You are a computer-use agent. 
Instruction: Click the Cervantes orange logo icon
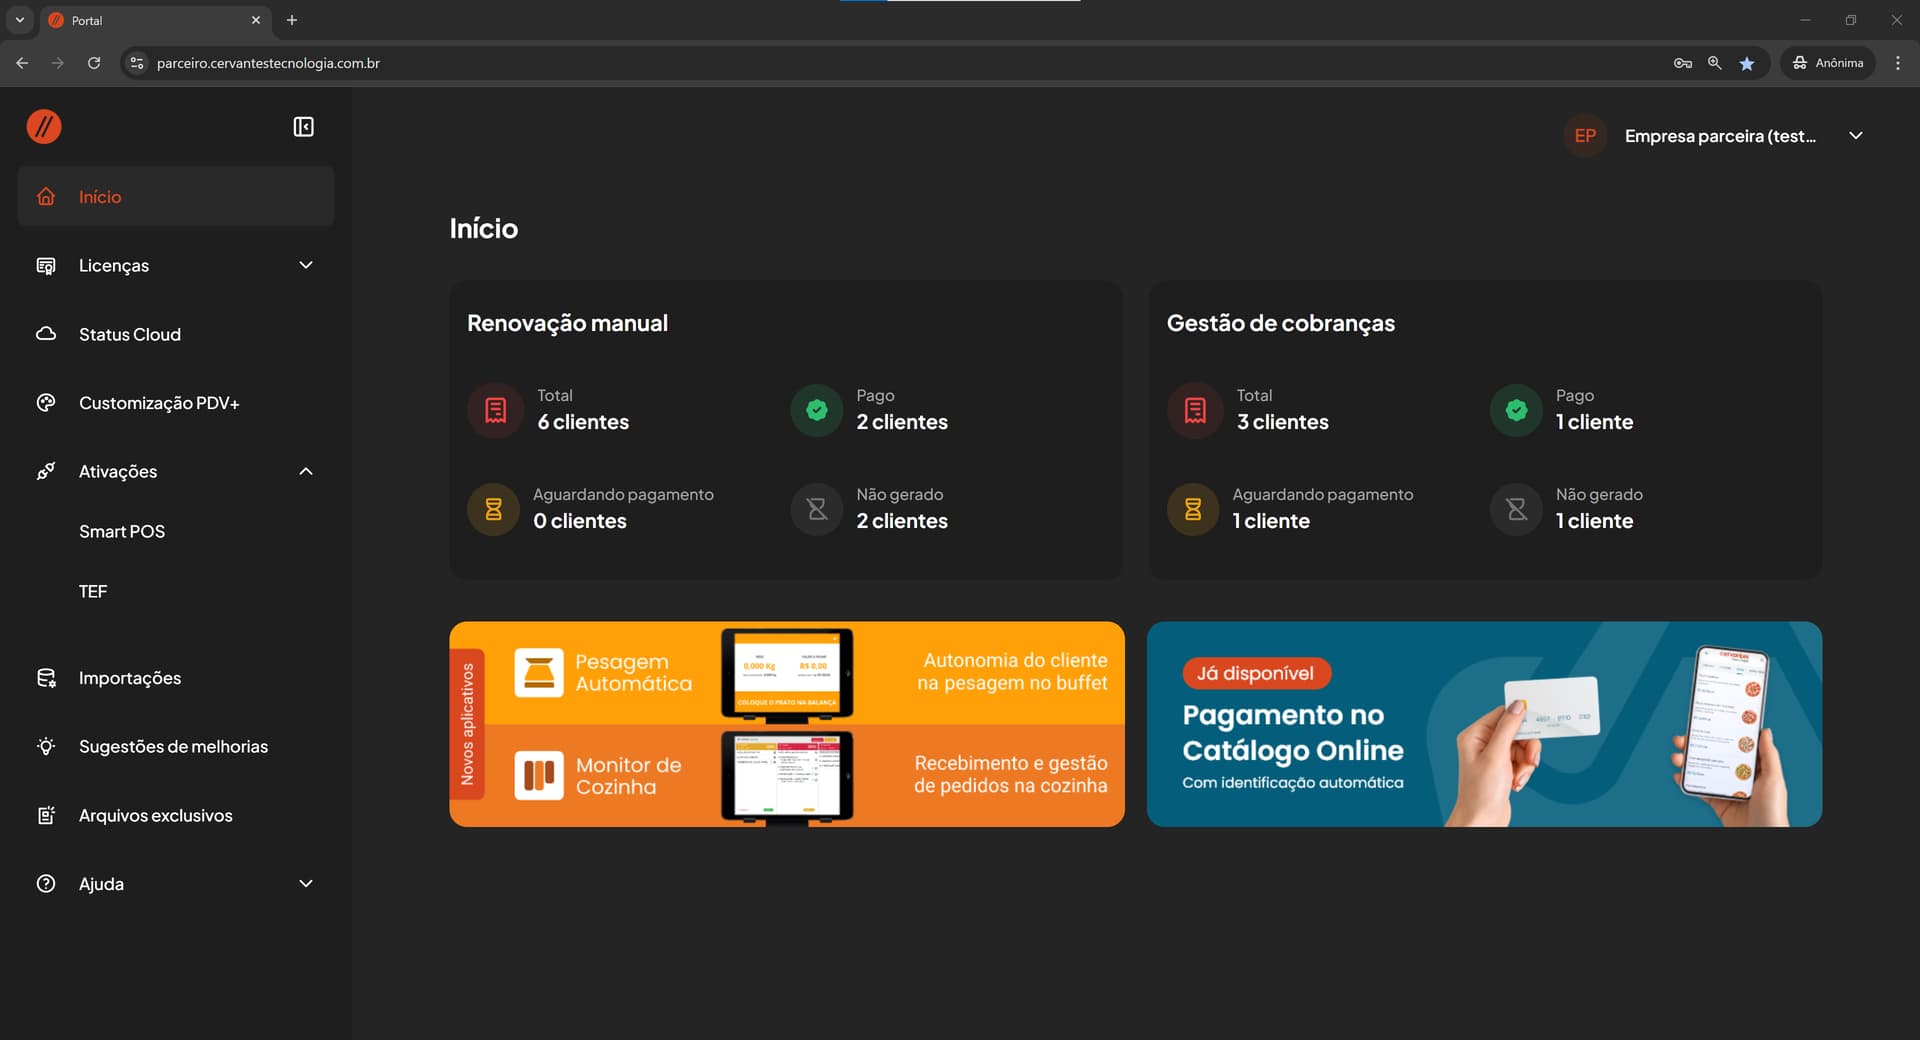pyautogui.click(x=44, y=127)
